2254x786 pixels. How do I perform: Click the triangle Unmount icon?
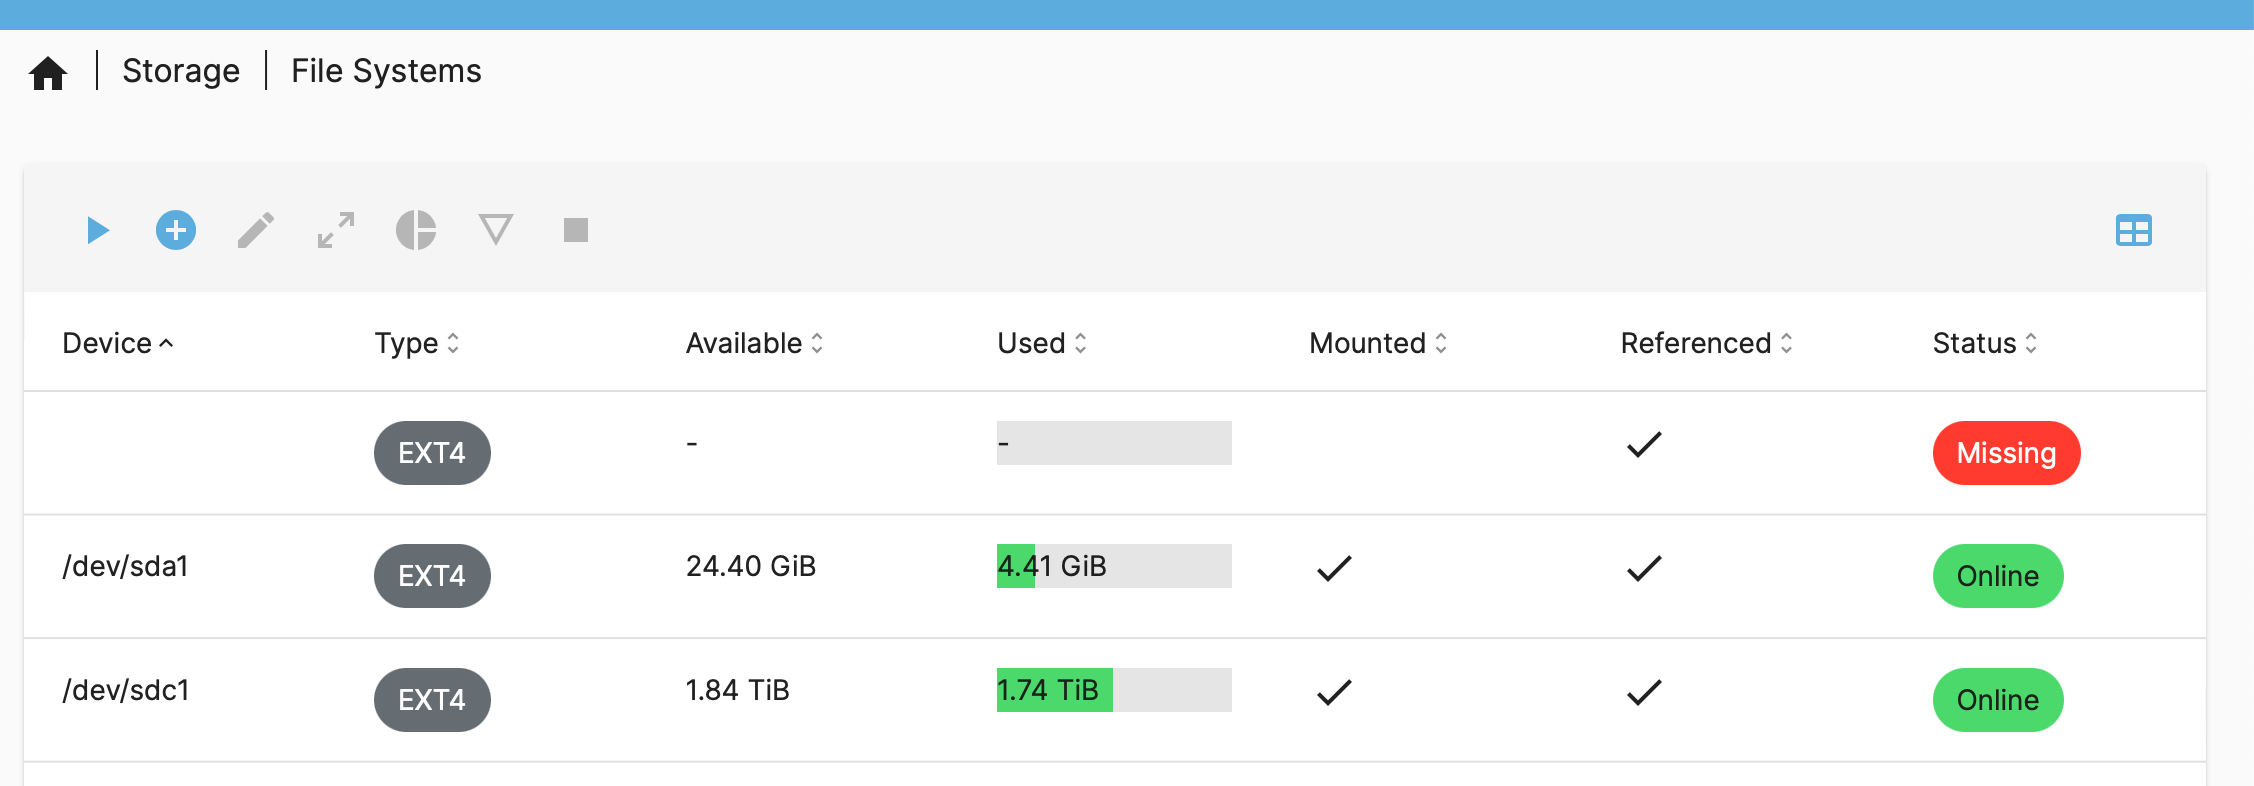pos(496,231)
